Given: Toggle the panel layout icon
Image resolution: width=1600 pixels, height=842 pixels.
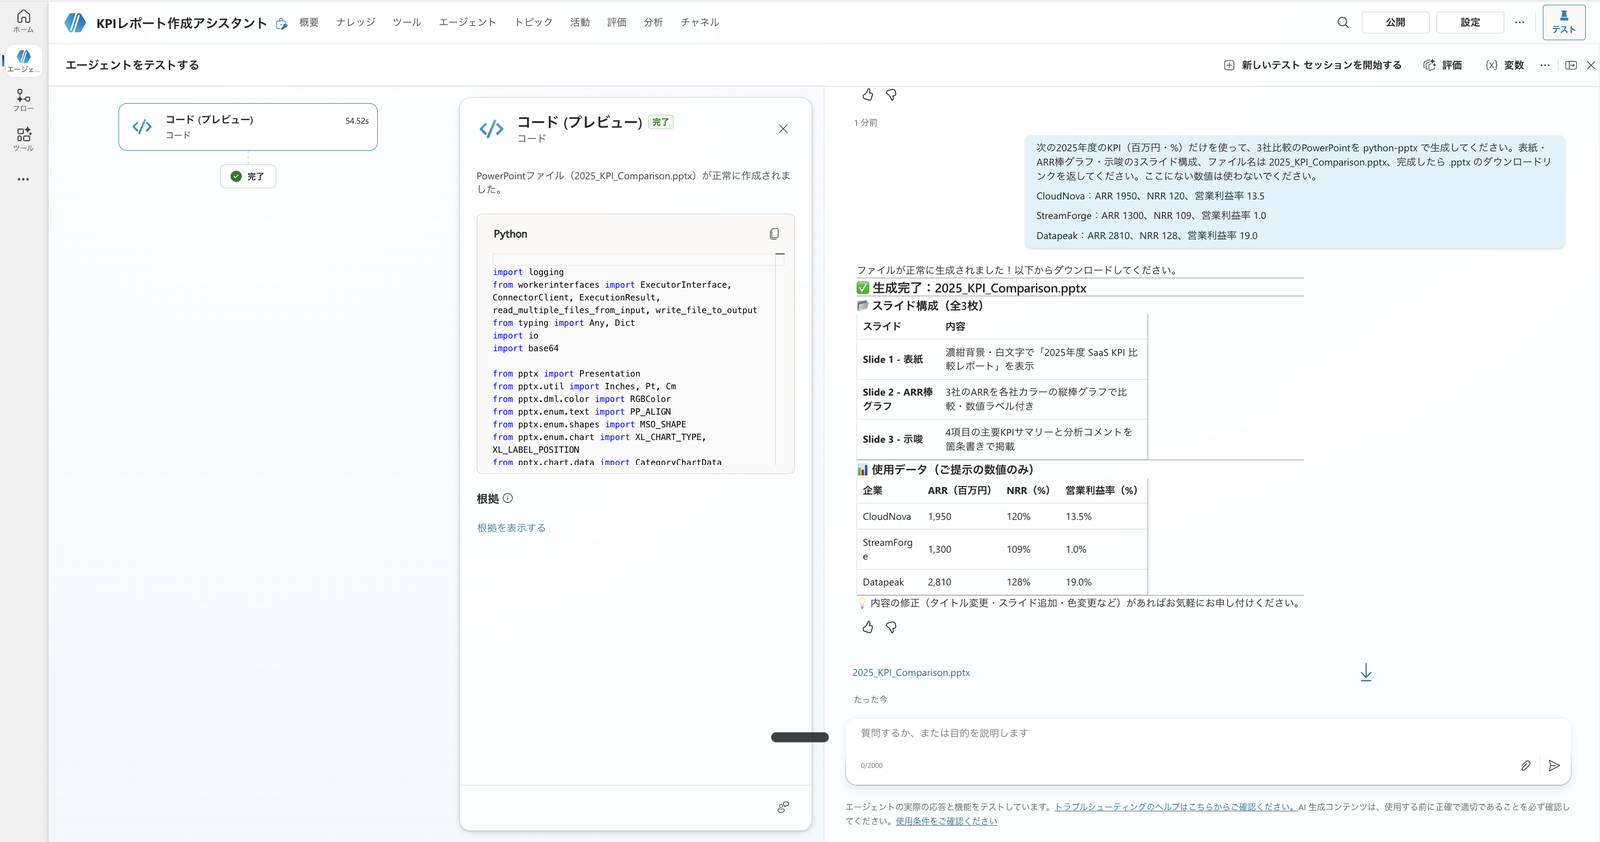Looking at the screenshot, I should (x=1571, y=65).
